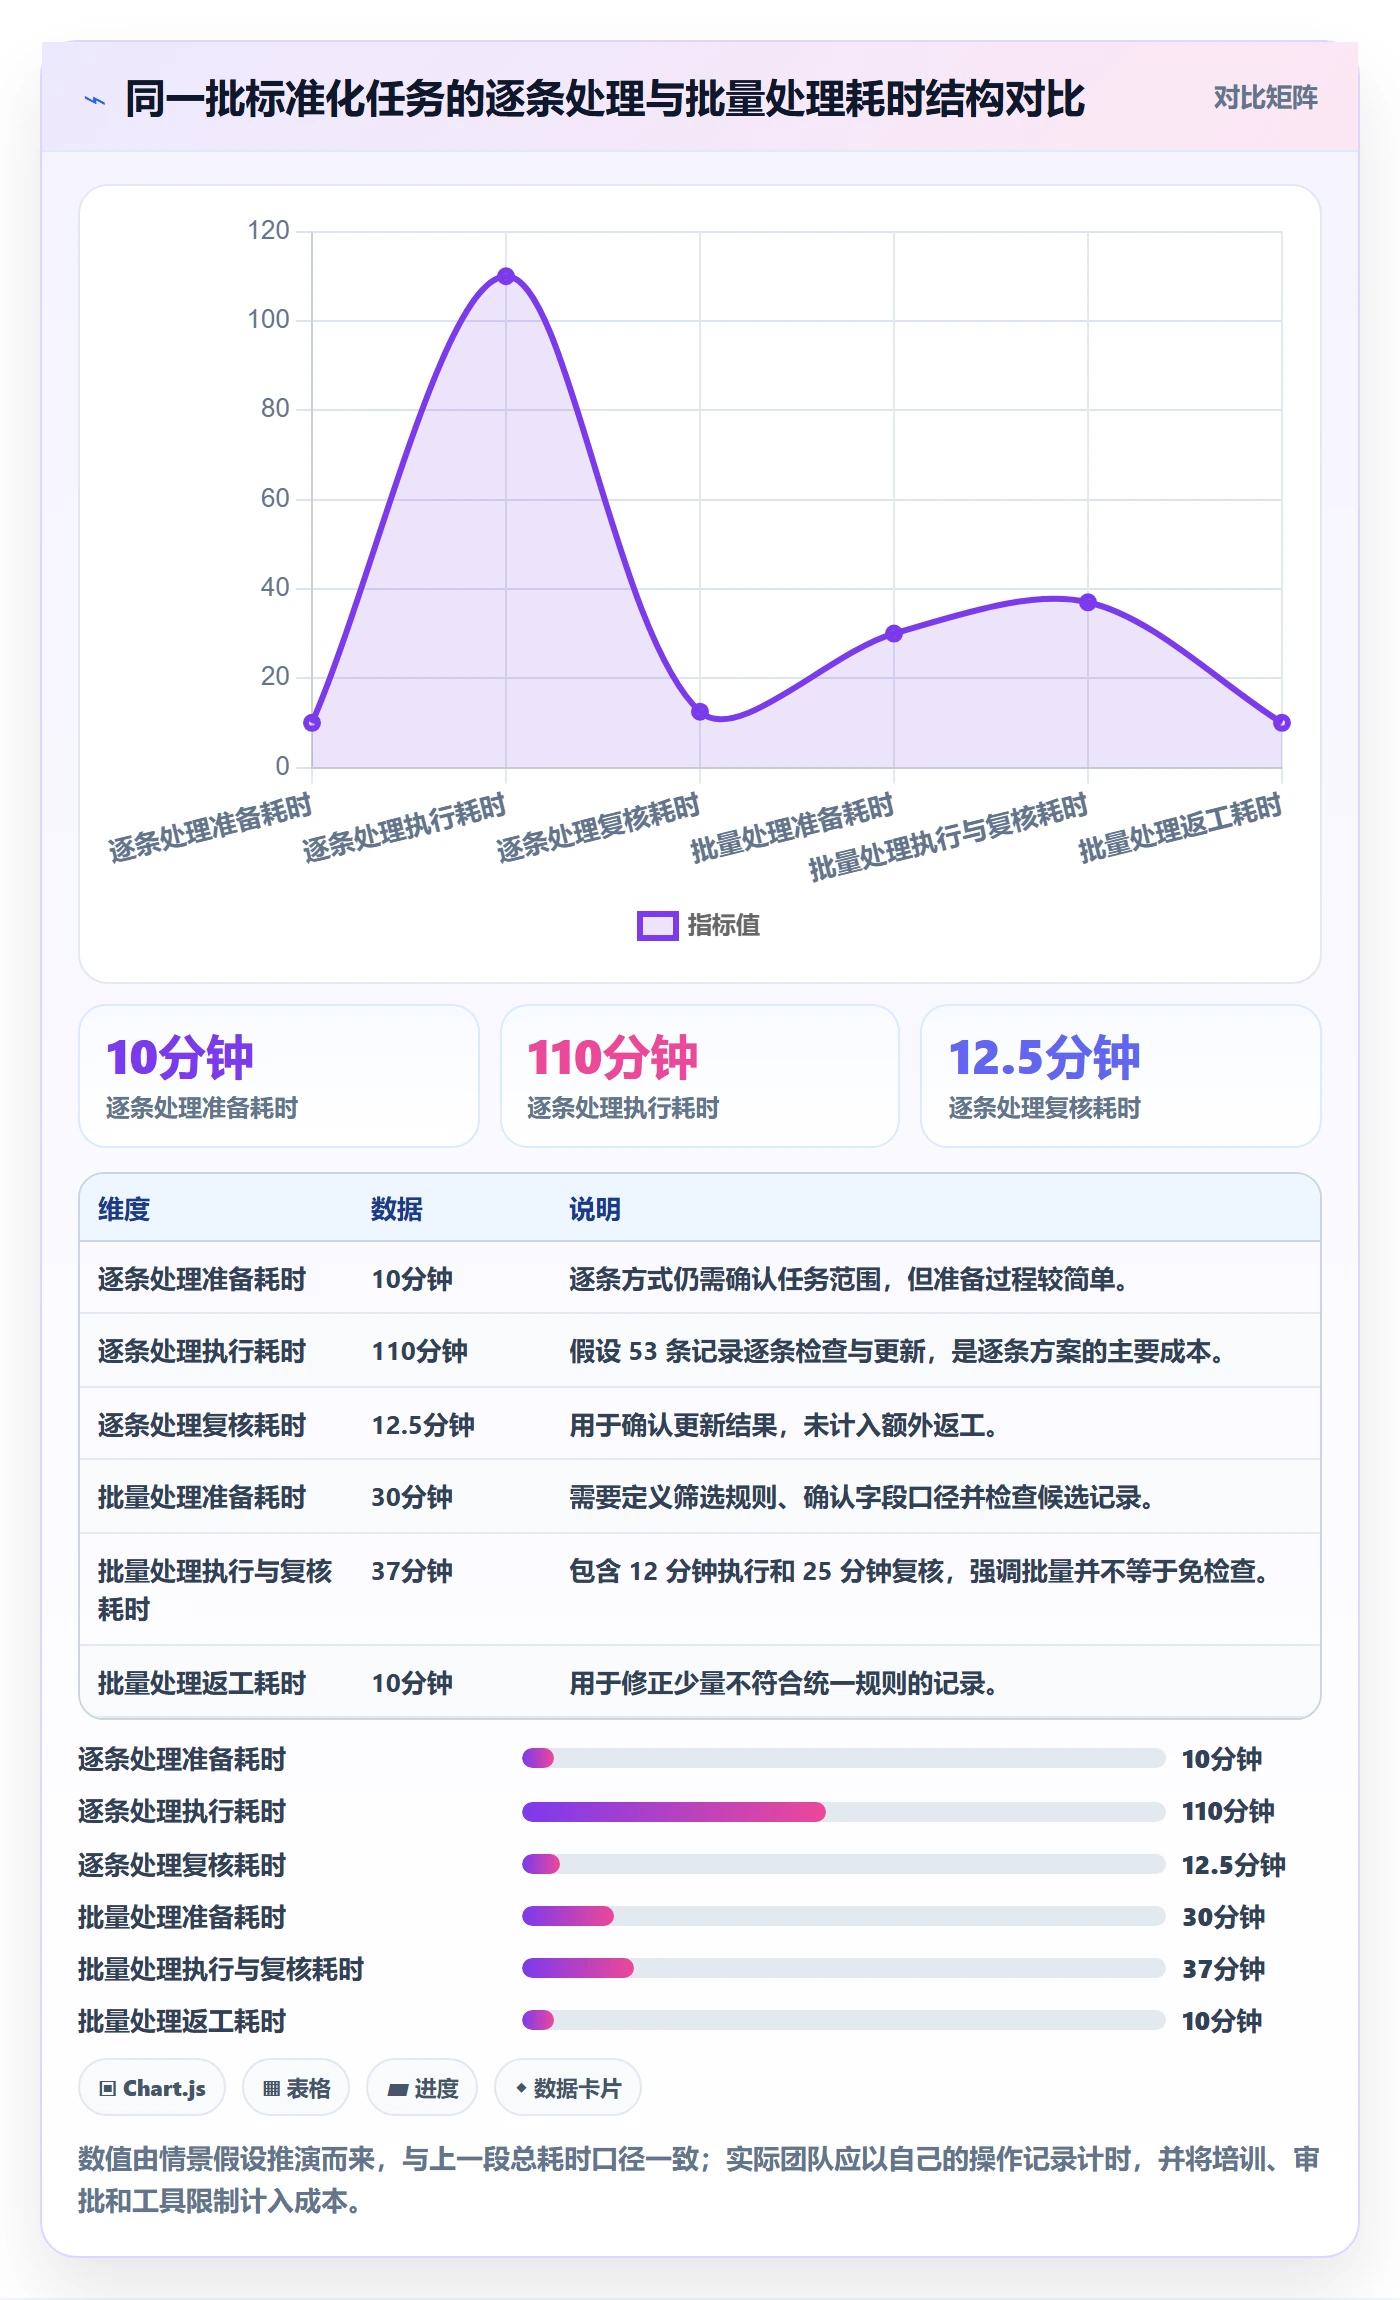Click the 37分钟 table cell
This screenshot has height=2300, width=1400.
412,1571
